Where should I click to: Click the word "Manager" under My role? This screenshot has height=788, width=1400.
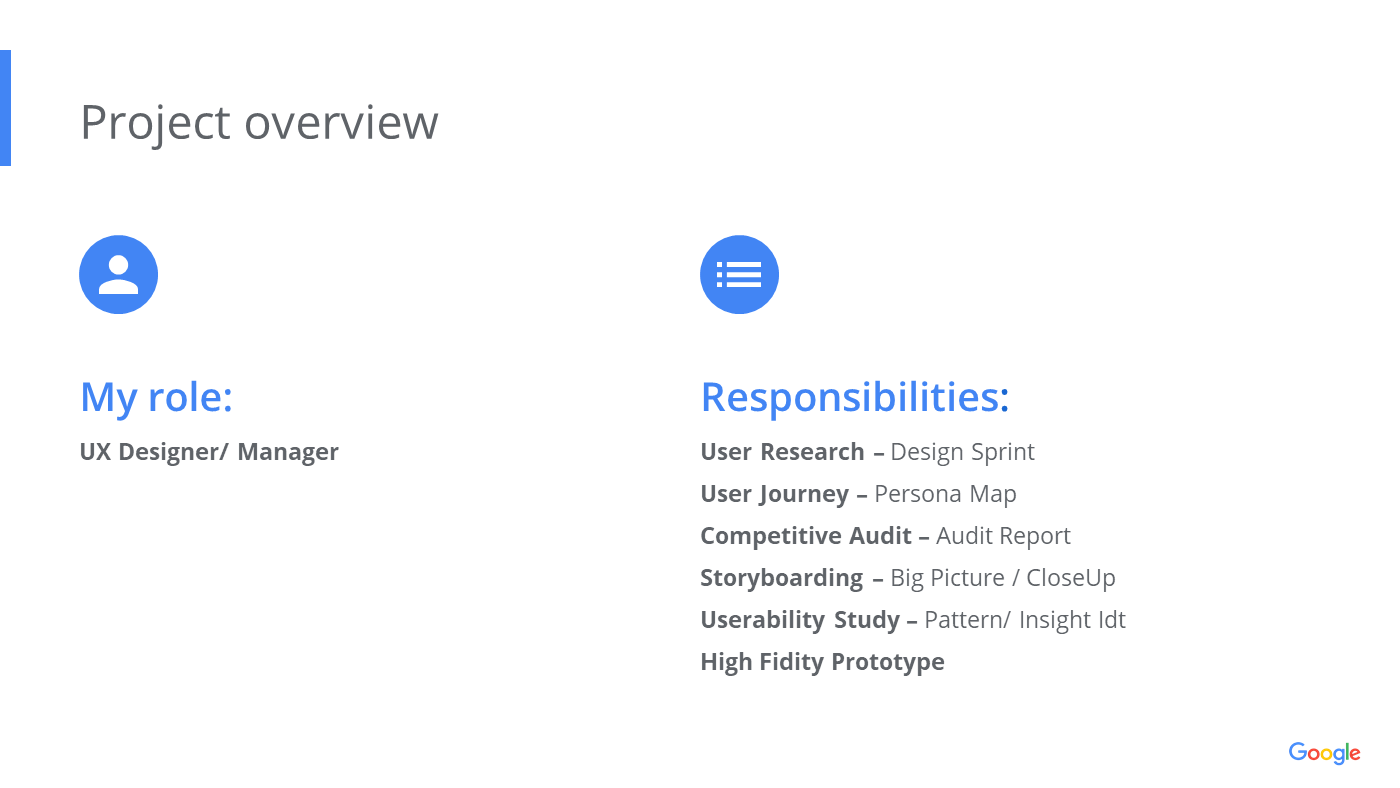click(x=288, y=452)
